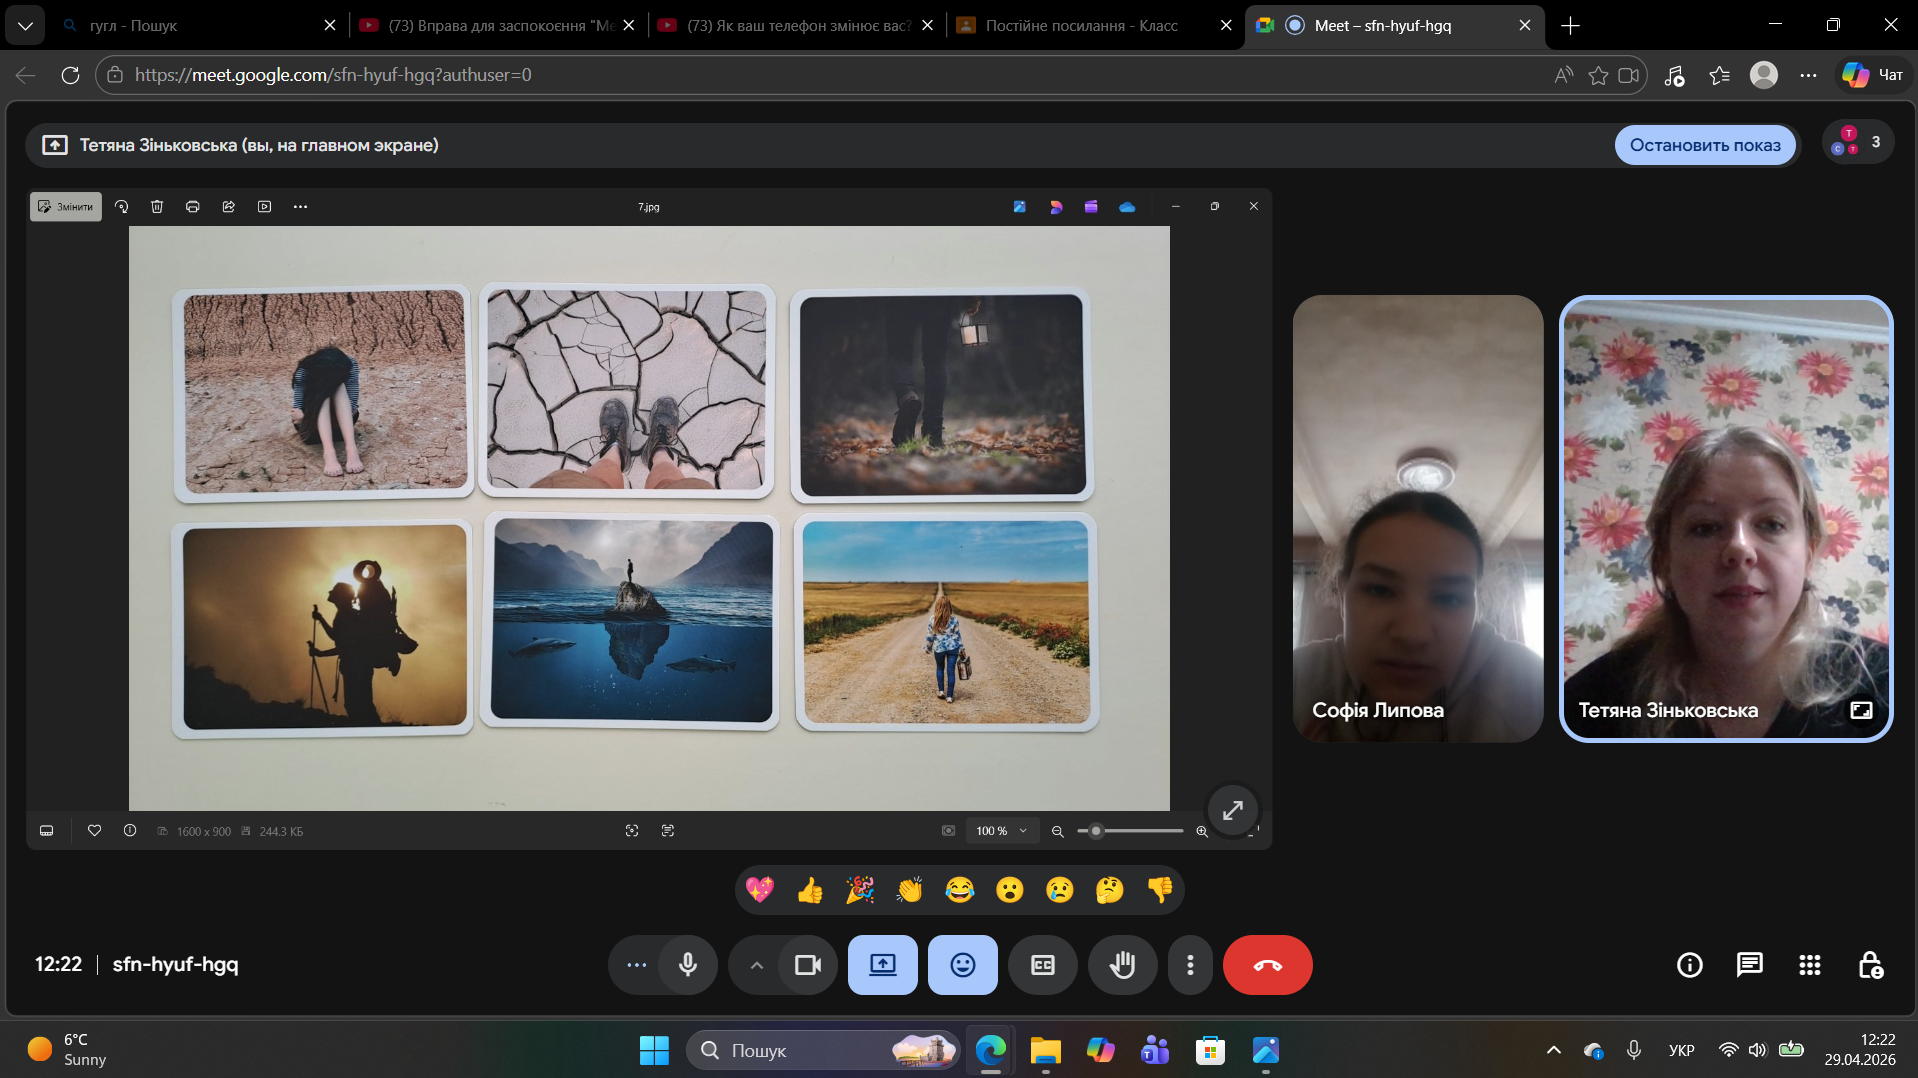Image resolution: width=1918 pixels, height=1078 pixels.
Task: Toggle the microphone mute button
Action: pos(688,965)
